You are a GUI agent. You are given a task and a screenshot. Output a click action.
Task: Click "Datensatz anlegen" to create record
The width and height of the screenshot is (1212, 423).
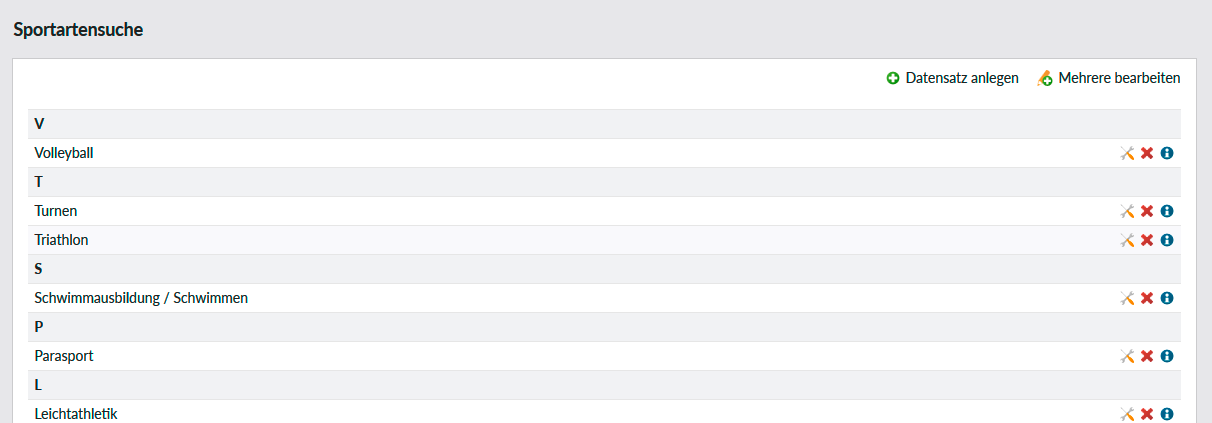(953, 78)
